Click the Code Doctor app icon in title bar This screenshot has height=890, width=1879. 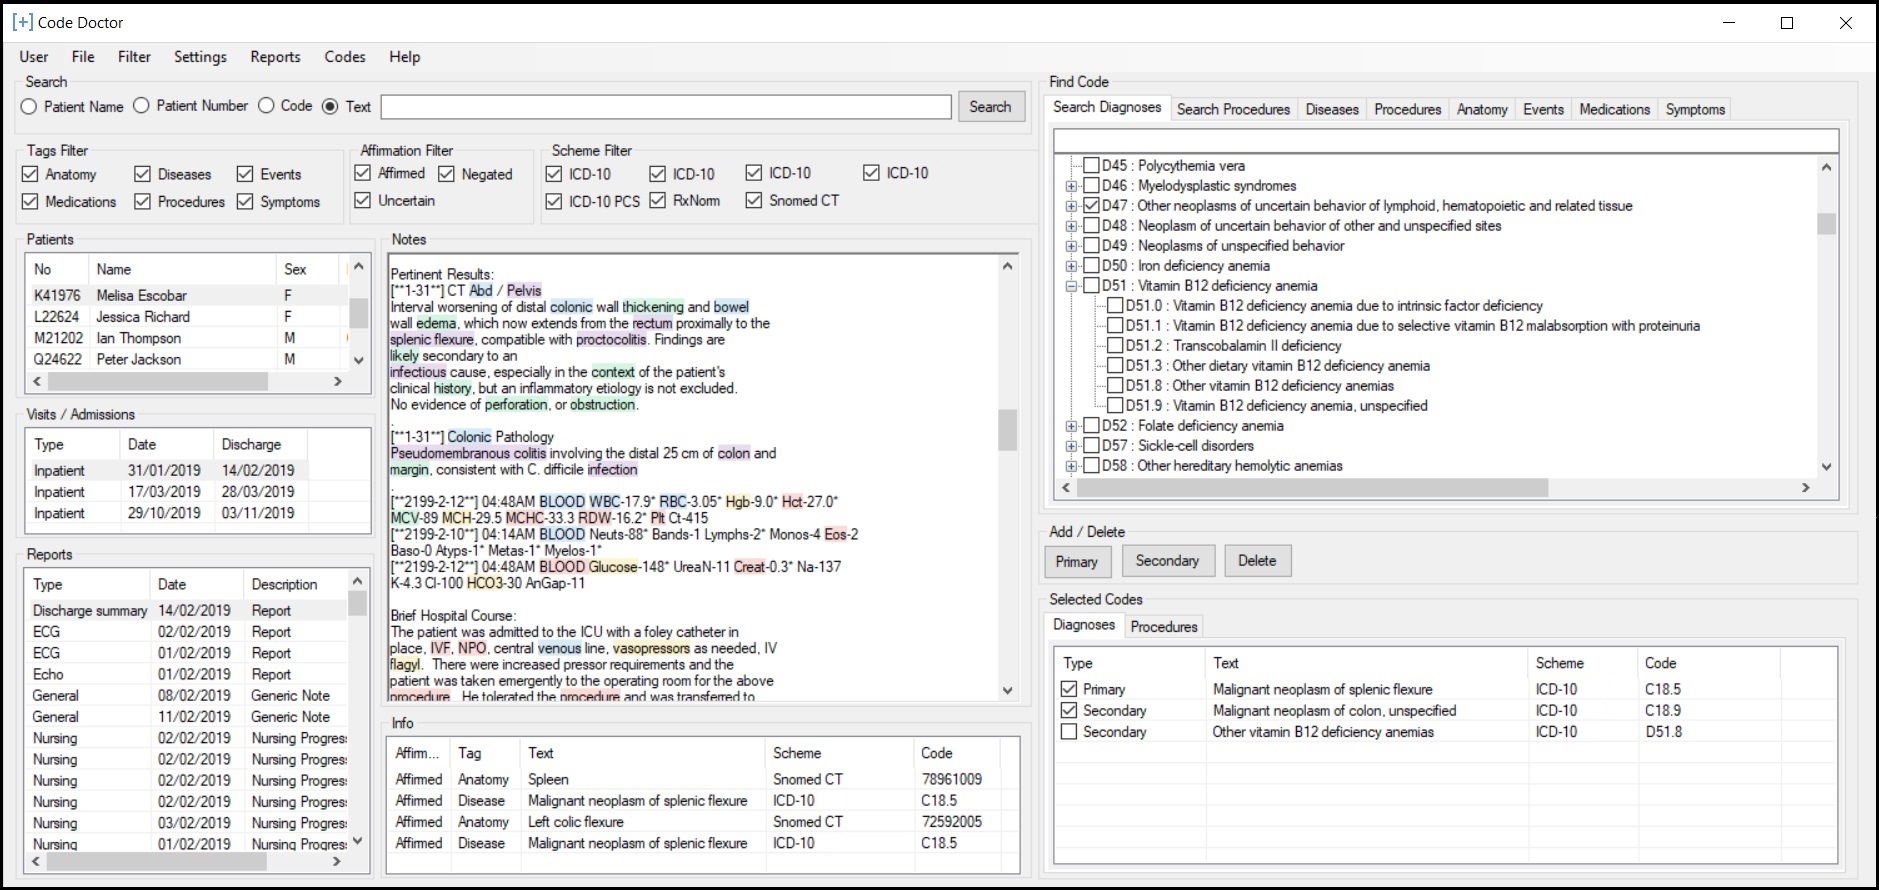click(22, 22)
